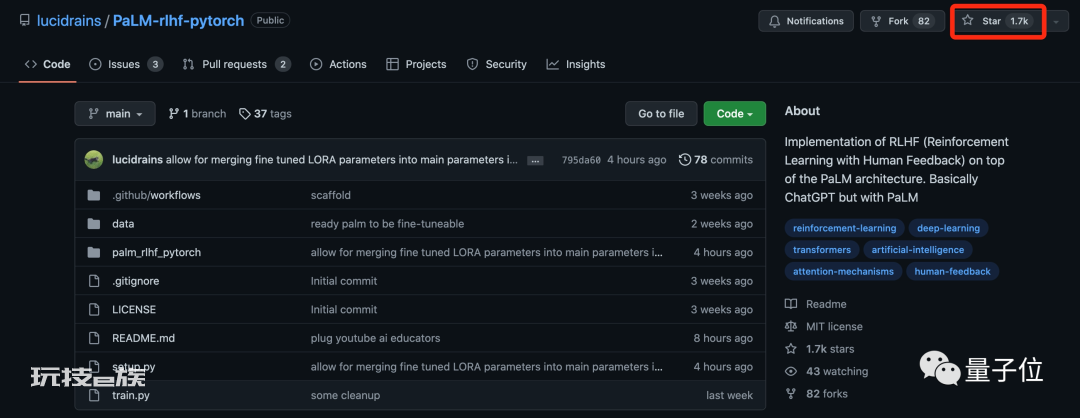Open commit hash 795da60
This screenshot has width=1080, height=418.
[581, 160]
